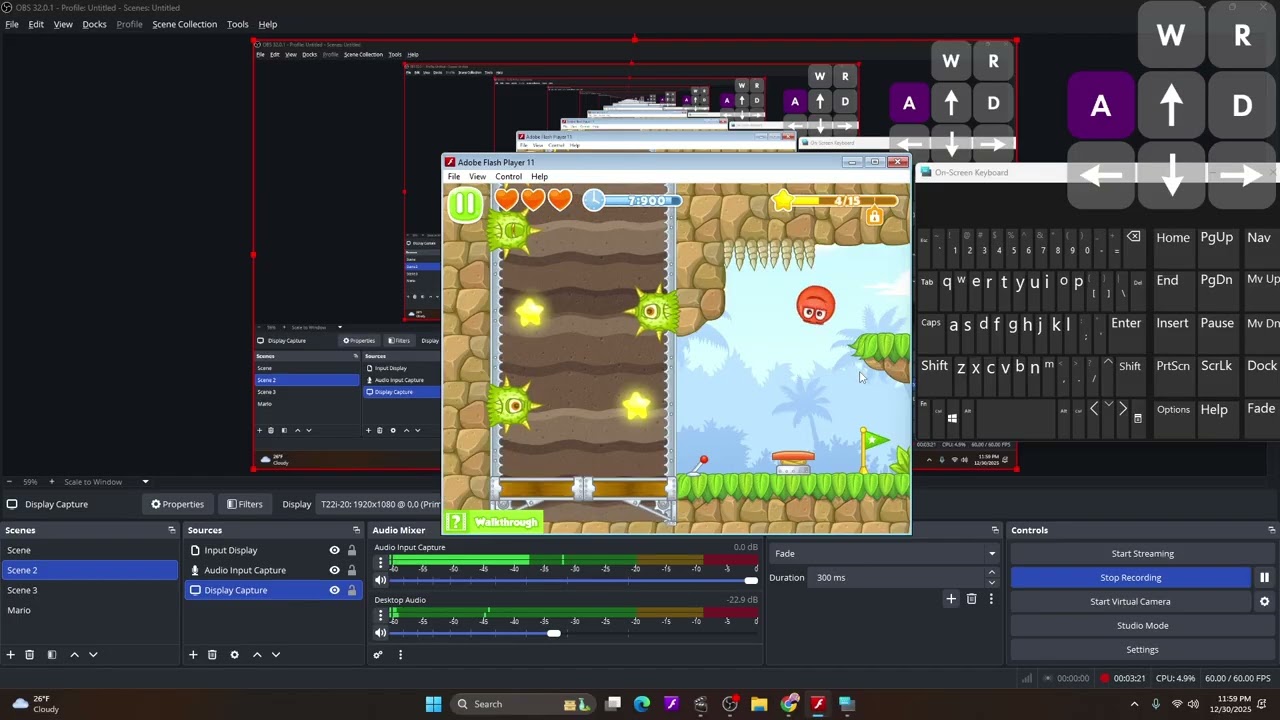Pause the game with the green pause button
This screenshot has height=720, width=1280.
(465, 203)
